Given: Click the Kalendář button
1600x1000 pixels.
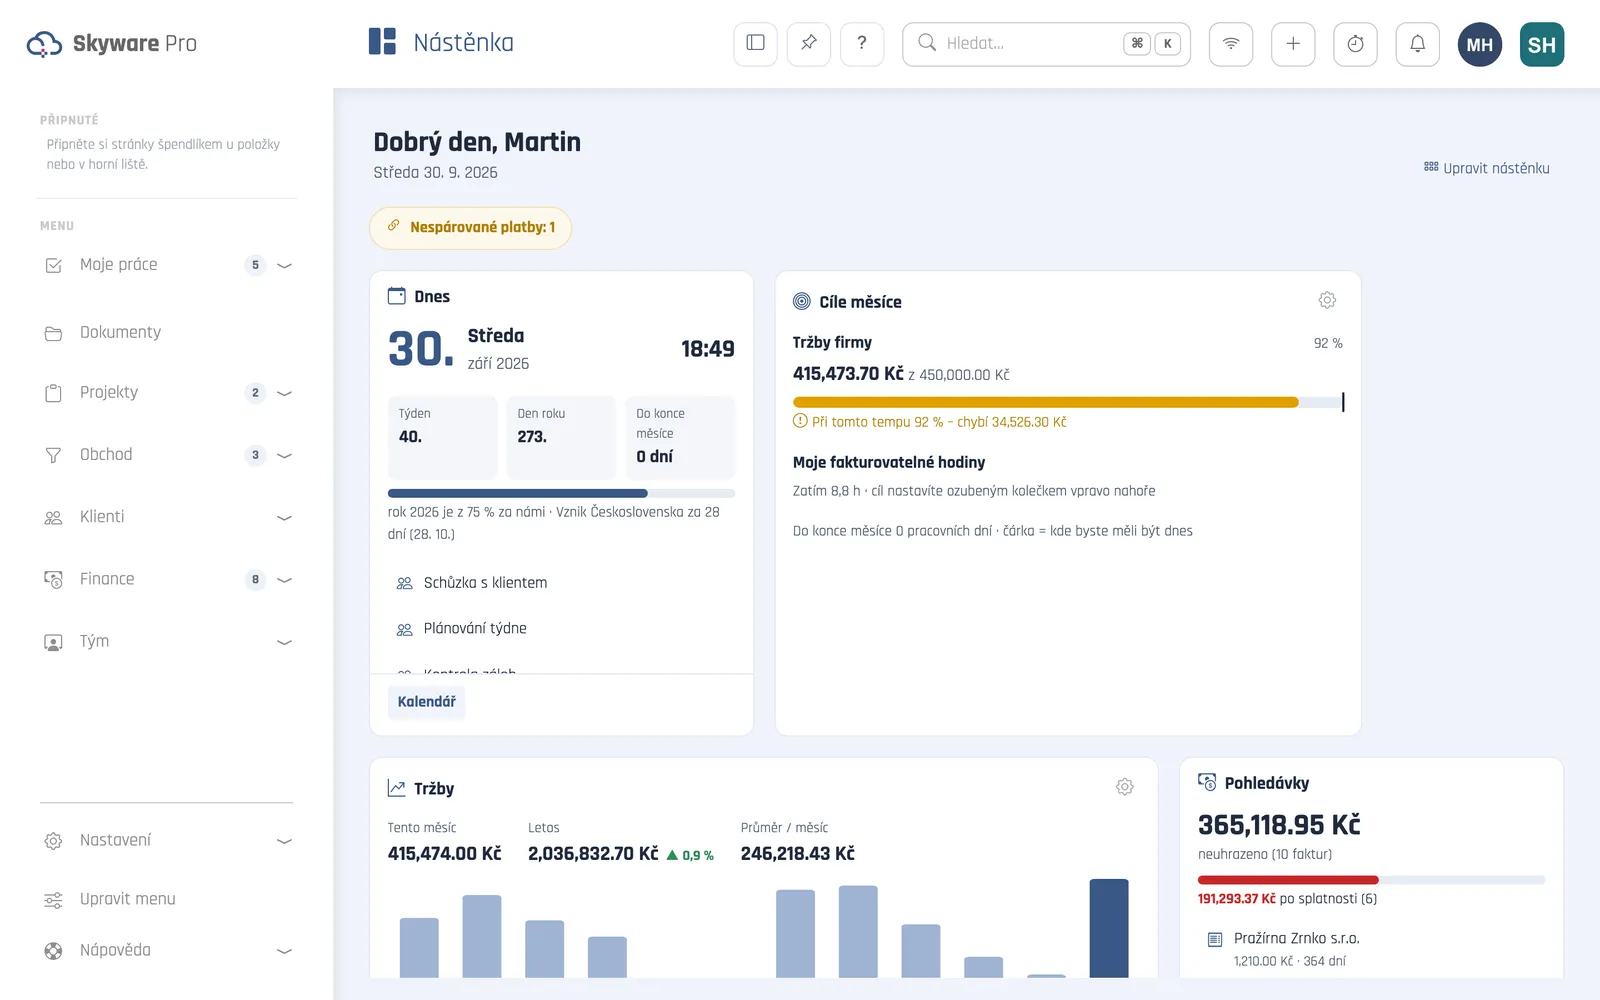Looking at the screenshot, I should 426,701.
